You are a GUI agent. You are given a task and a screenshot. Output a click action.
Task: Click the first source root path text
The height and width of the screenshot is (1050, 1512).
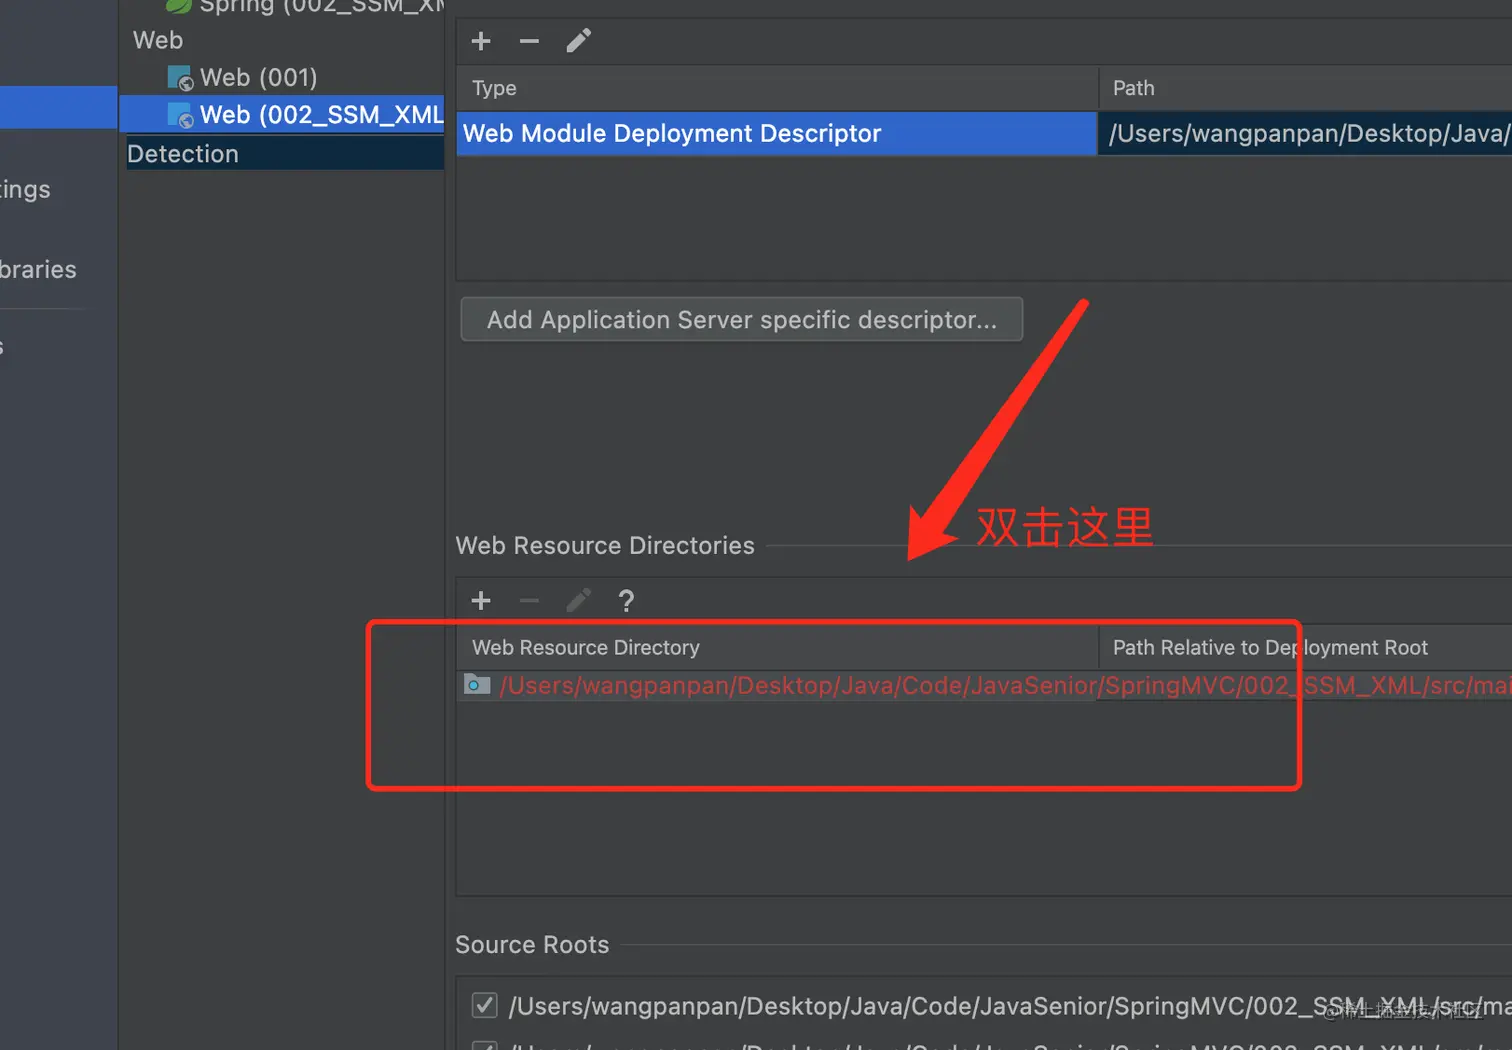pos(1010,1006)
